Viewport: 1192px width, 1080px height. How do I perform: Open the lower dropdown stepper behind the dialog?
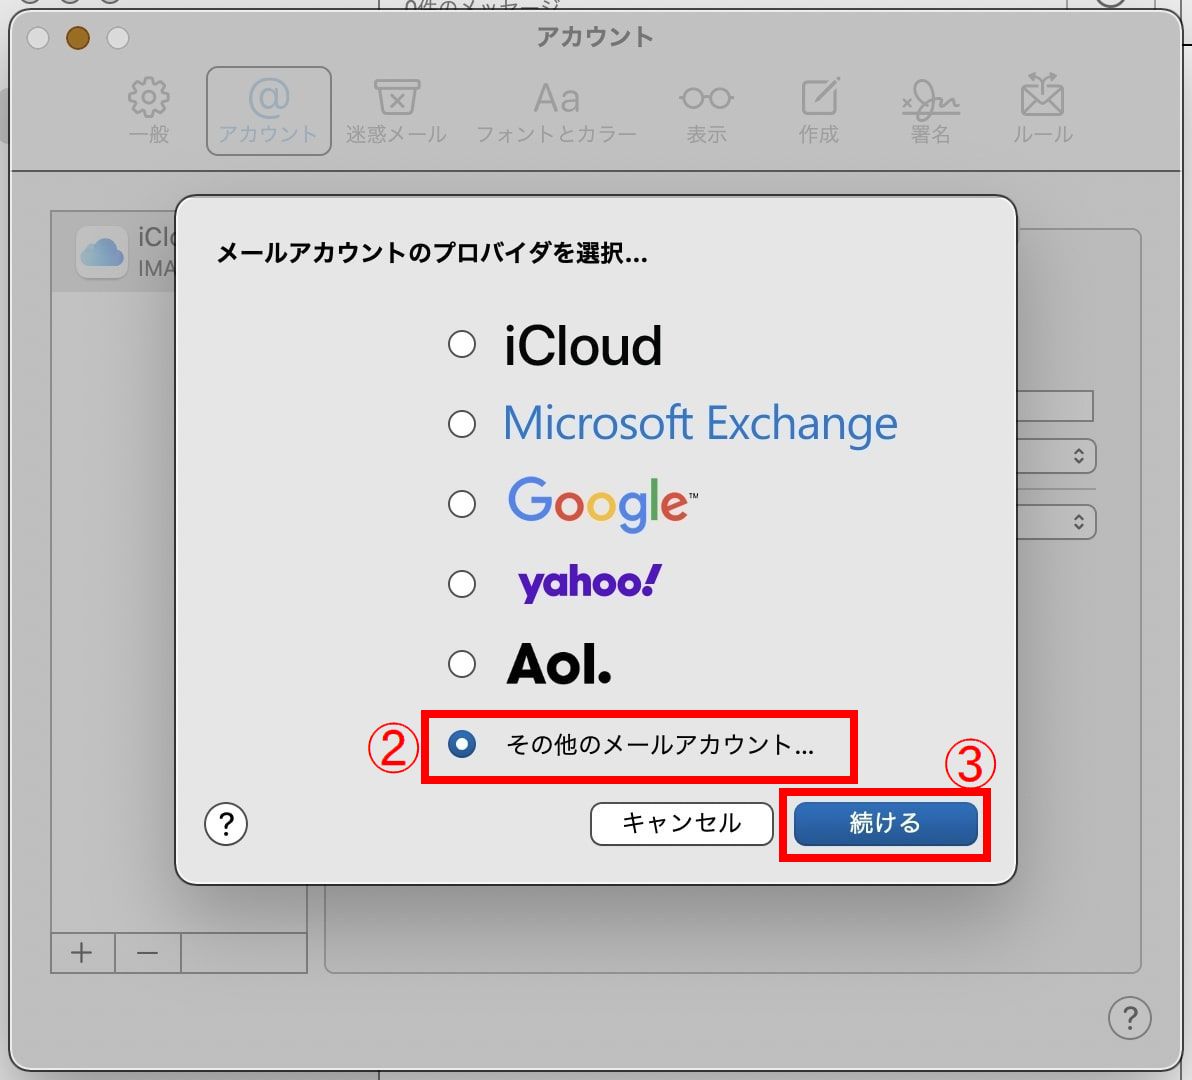(x=1079, y=522)
